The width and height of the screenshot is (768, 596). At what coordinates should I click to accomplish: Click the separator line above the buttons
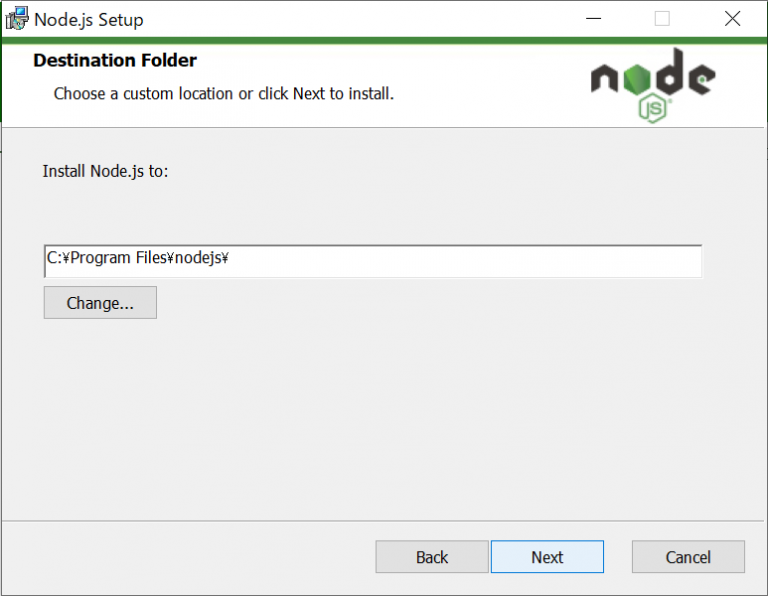point(384,520)
